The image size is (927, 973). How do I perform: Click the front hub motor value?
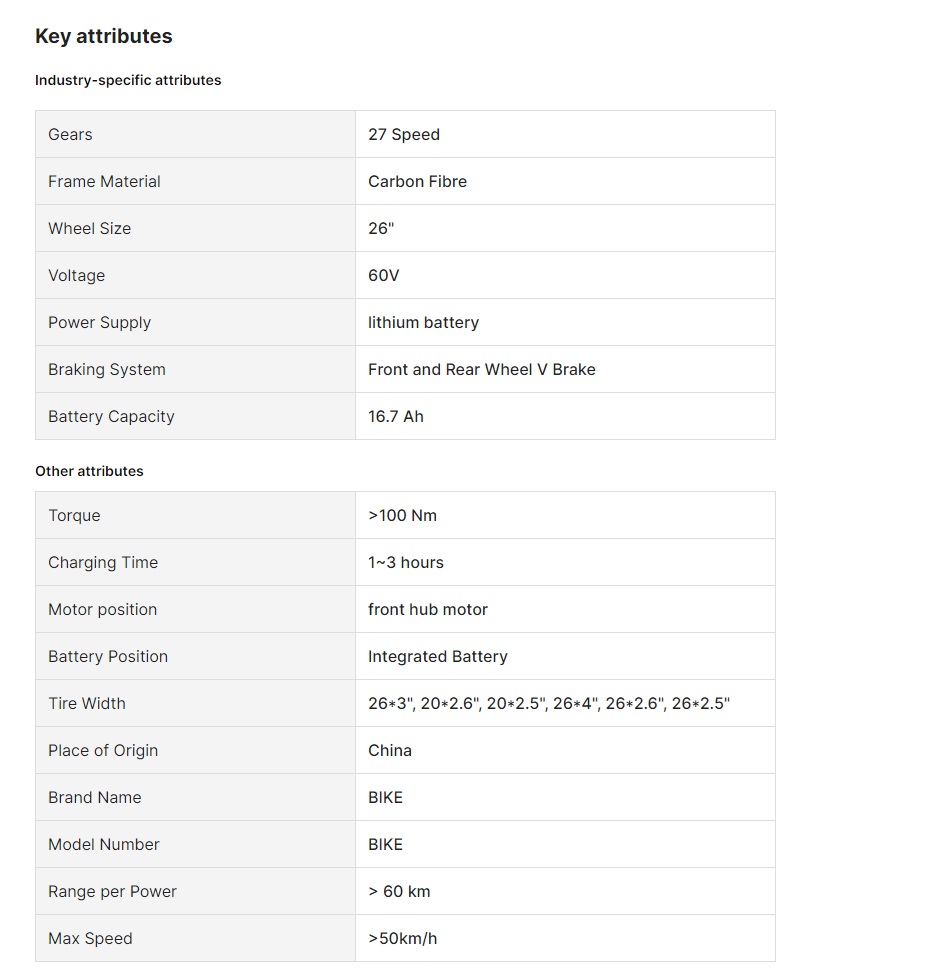click(428, 609)
